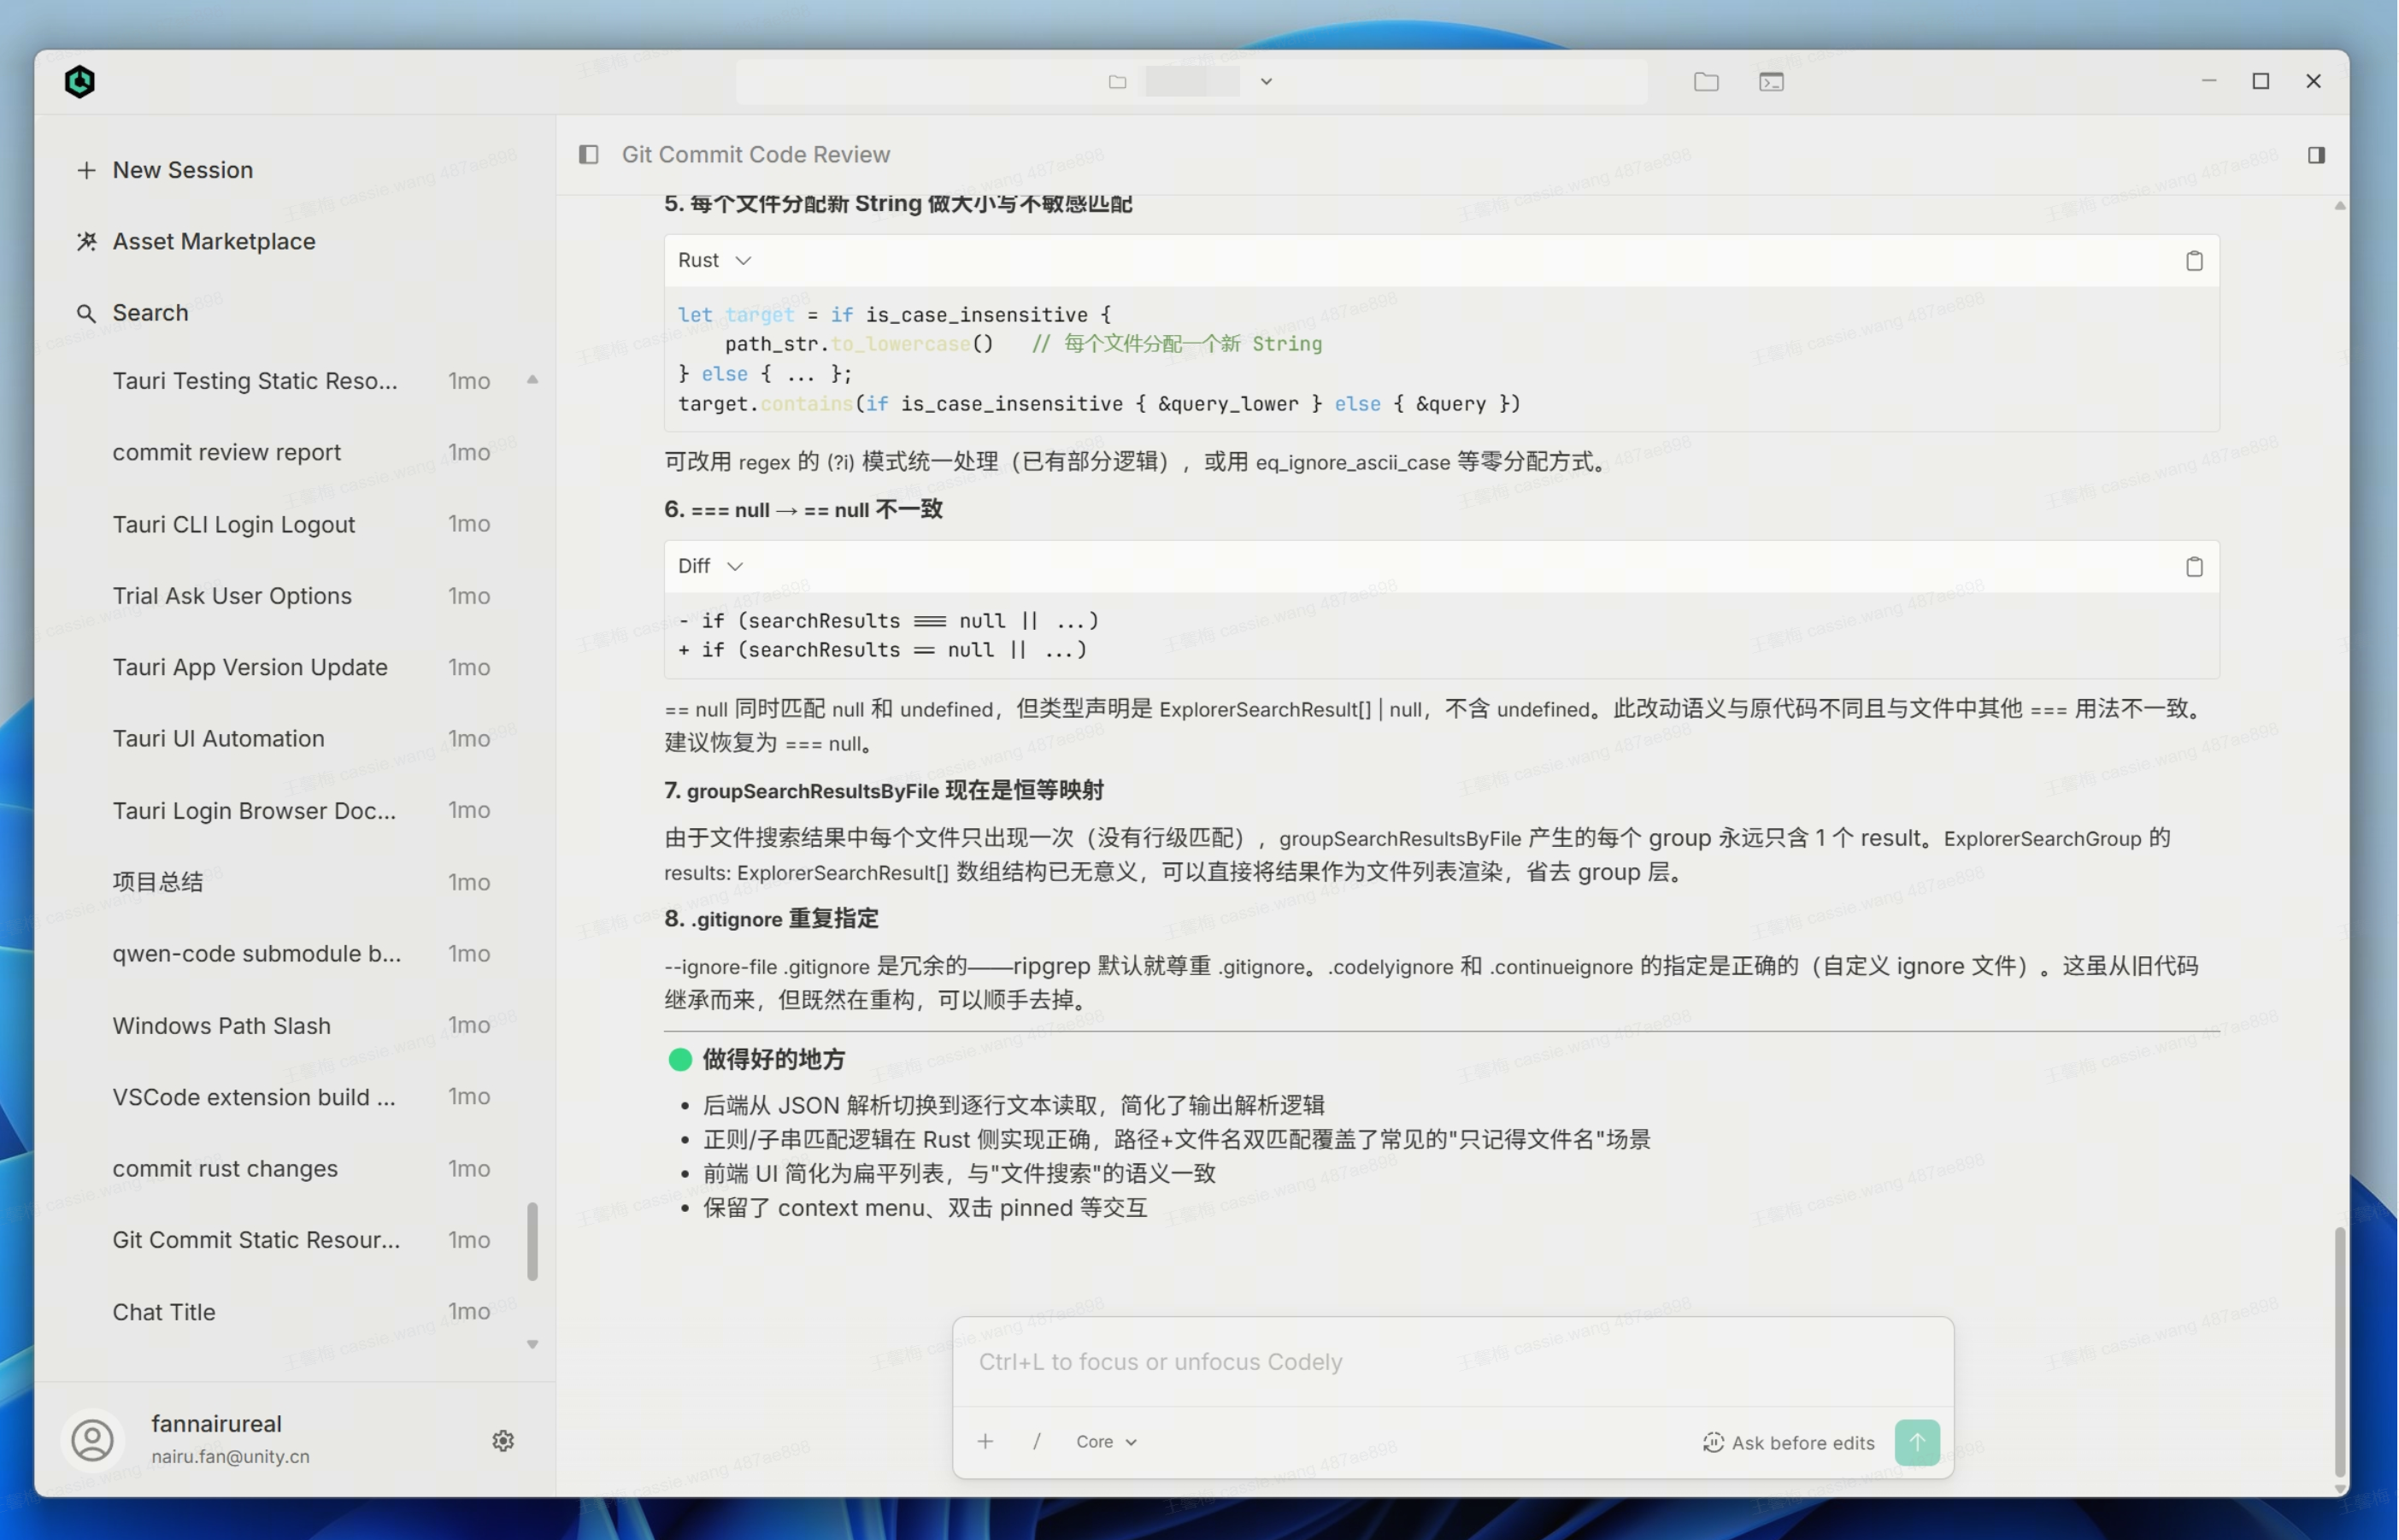Click session list scroll down arrow

click(x=533, y=1344)
